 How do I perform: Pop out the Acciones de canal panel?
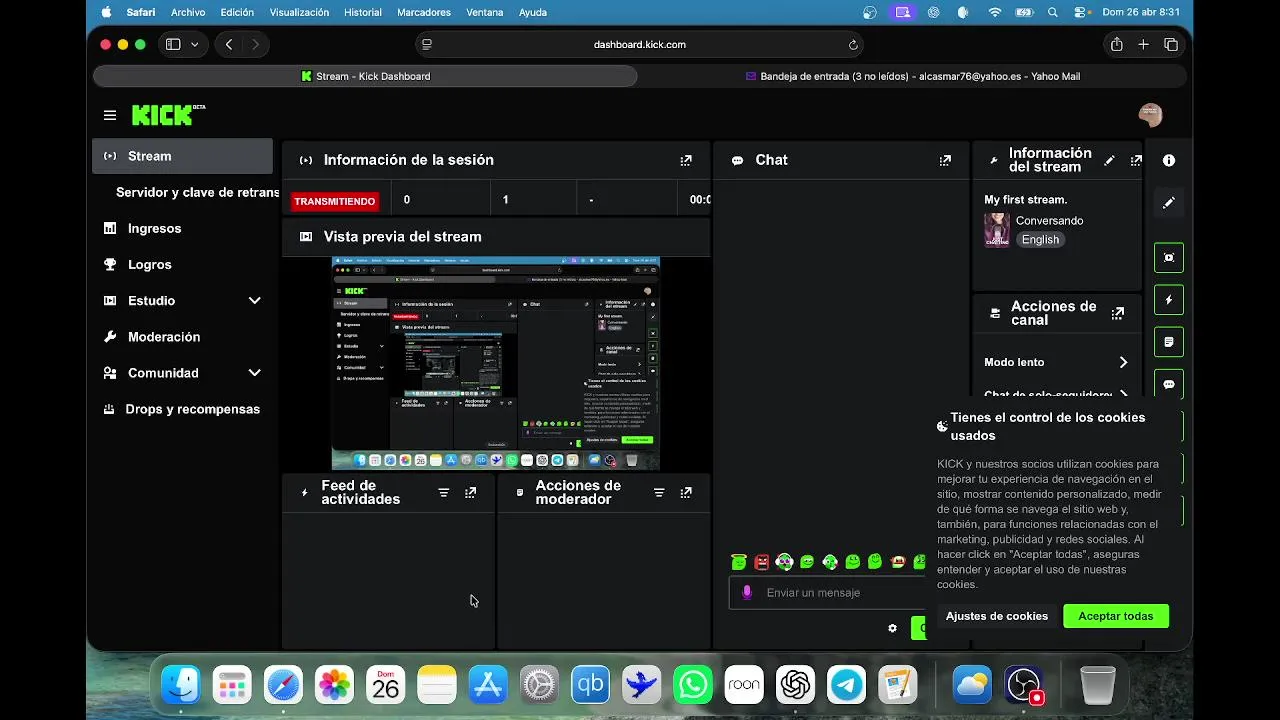point(1118,313)
